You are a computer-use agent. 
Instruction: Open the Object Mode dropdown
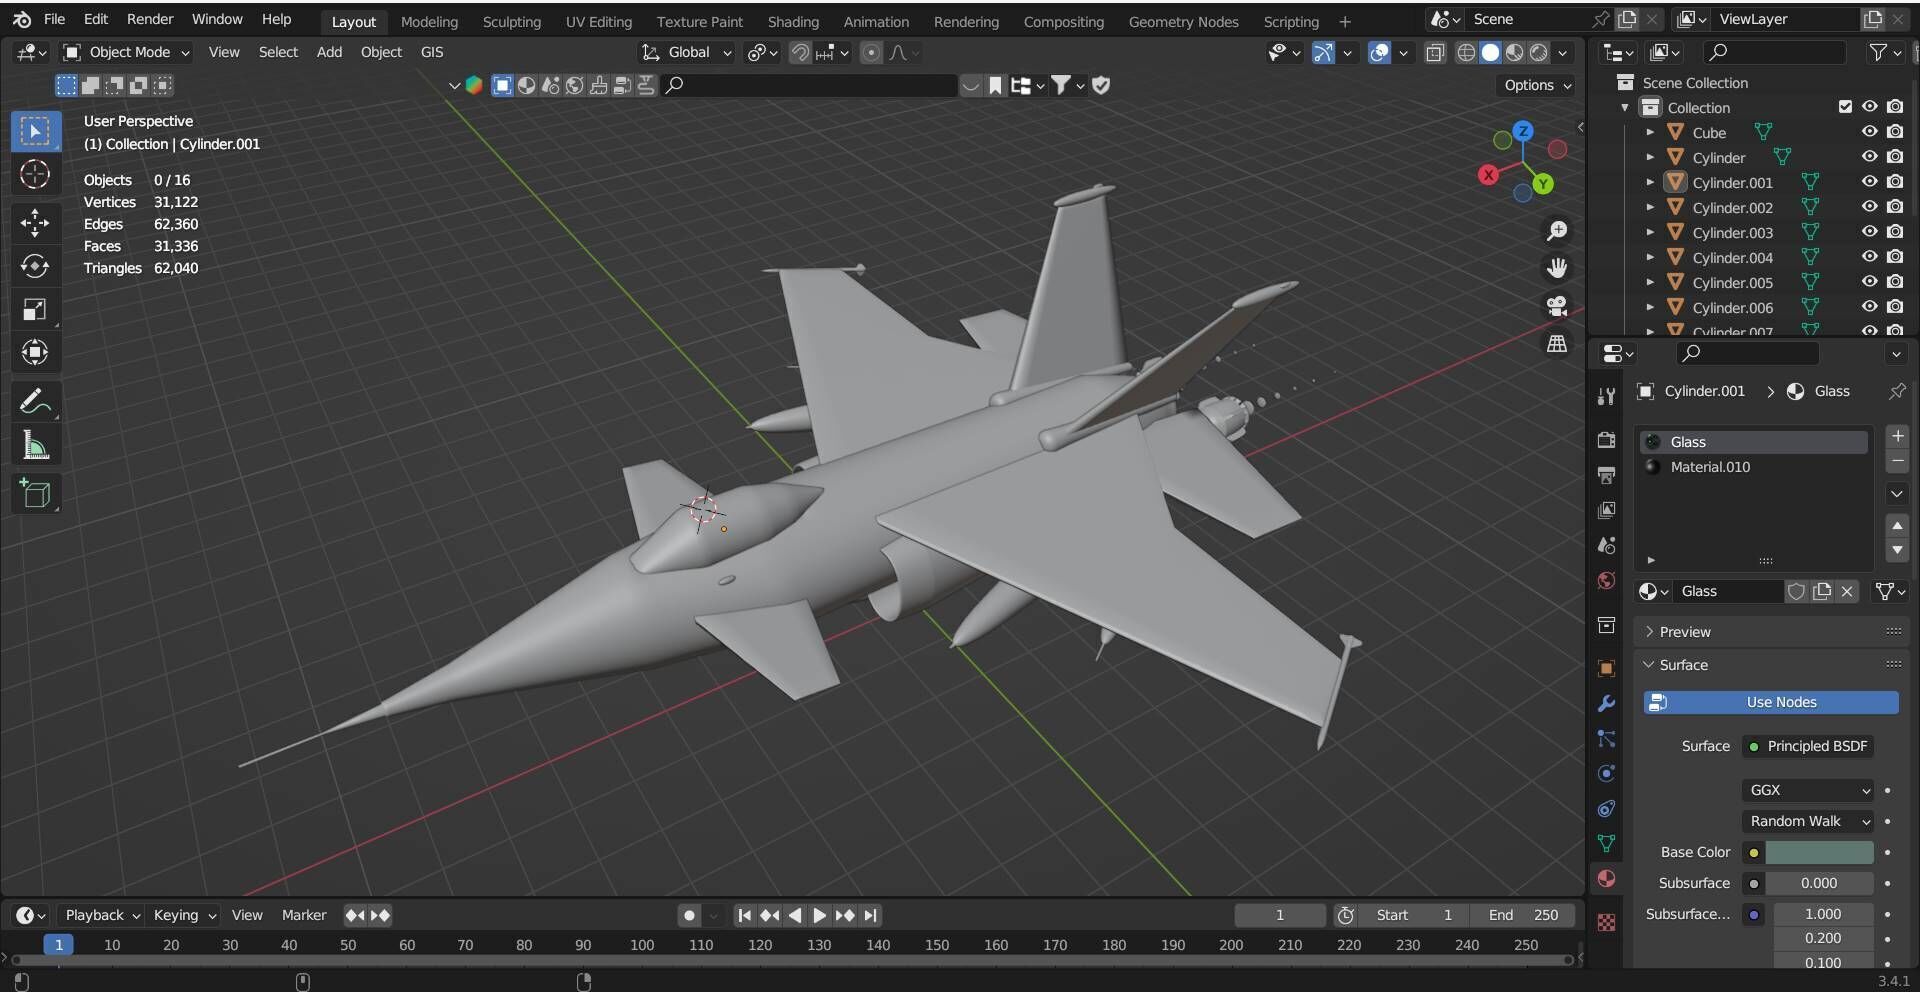(x=126, y=52)
